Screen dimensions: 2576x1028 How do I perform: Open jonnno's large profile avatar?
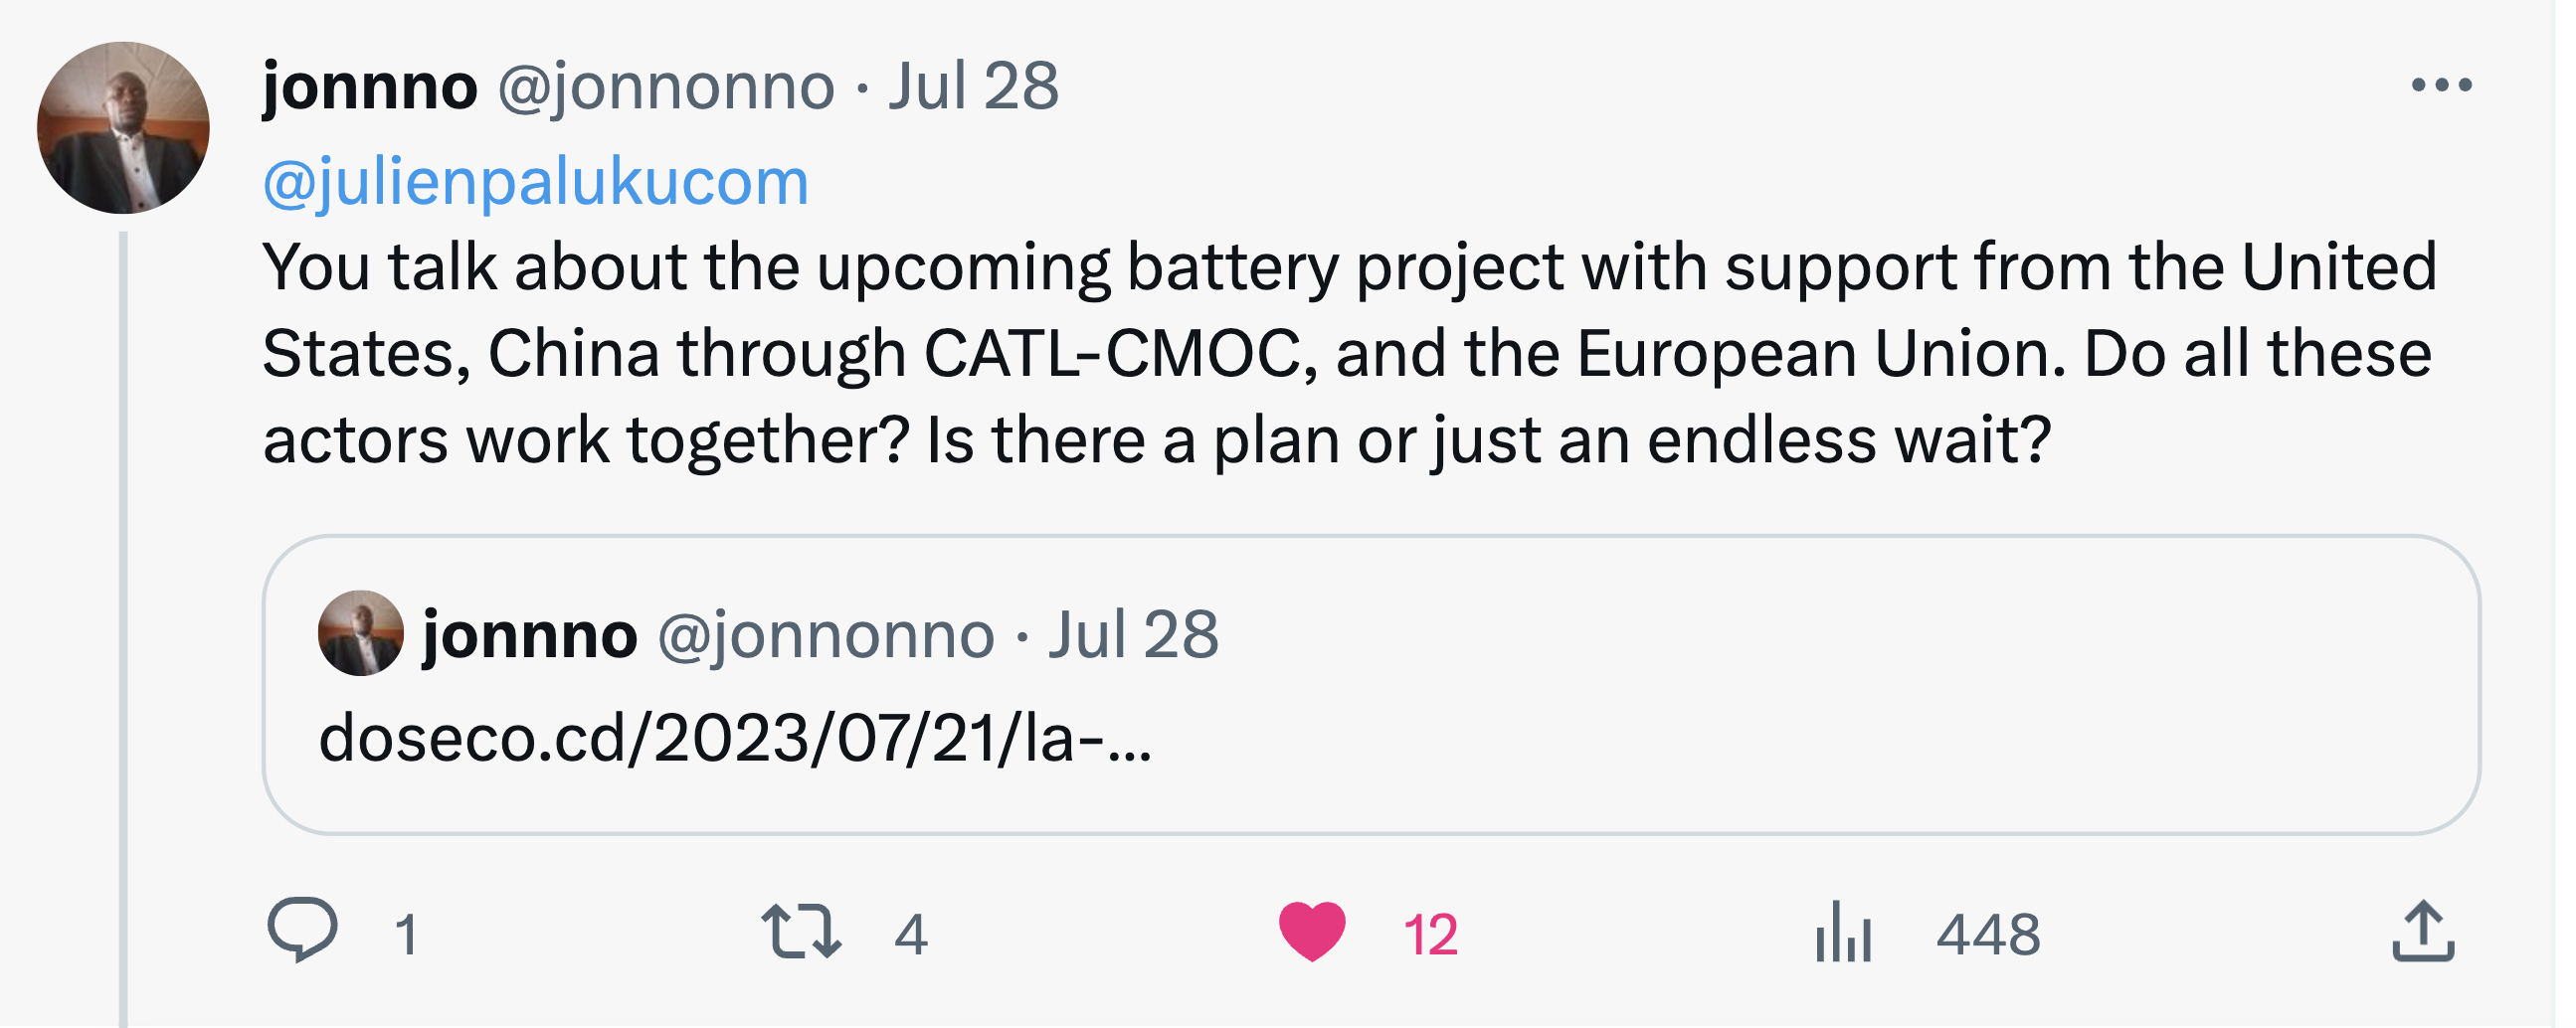123,128
